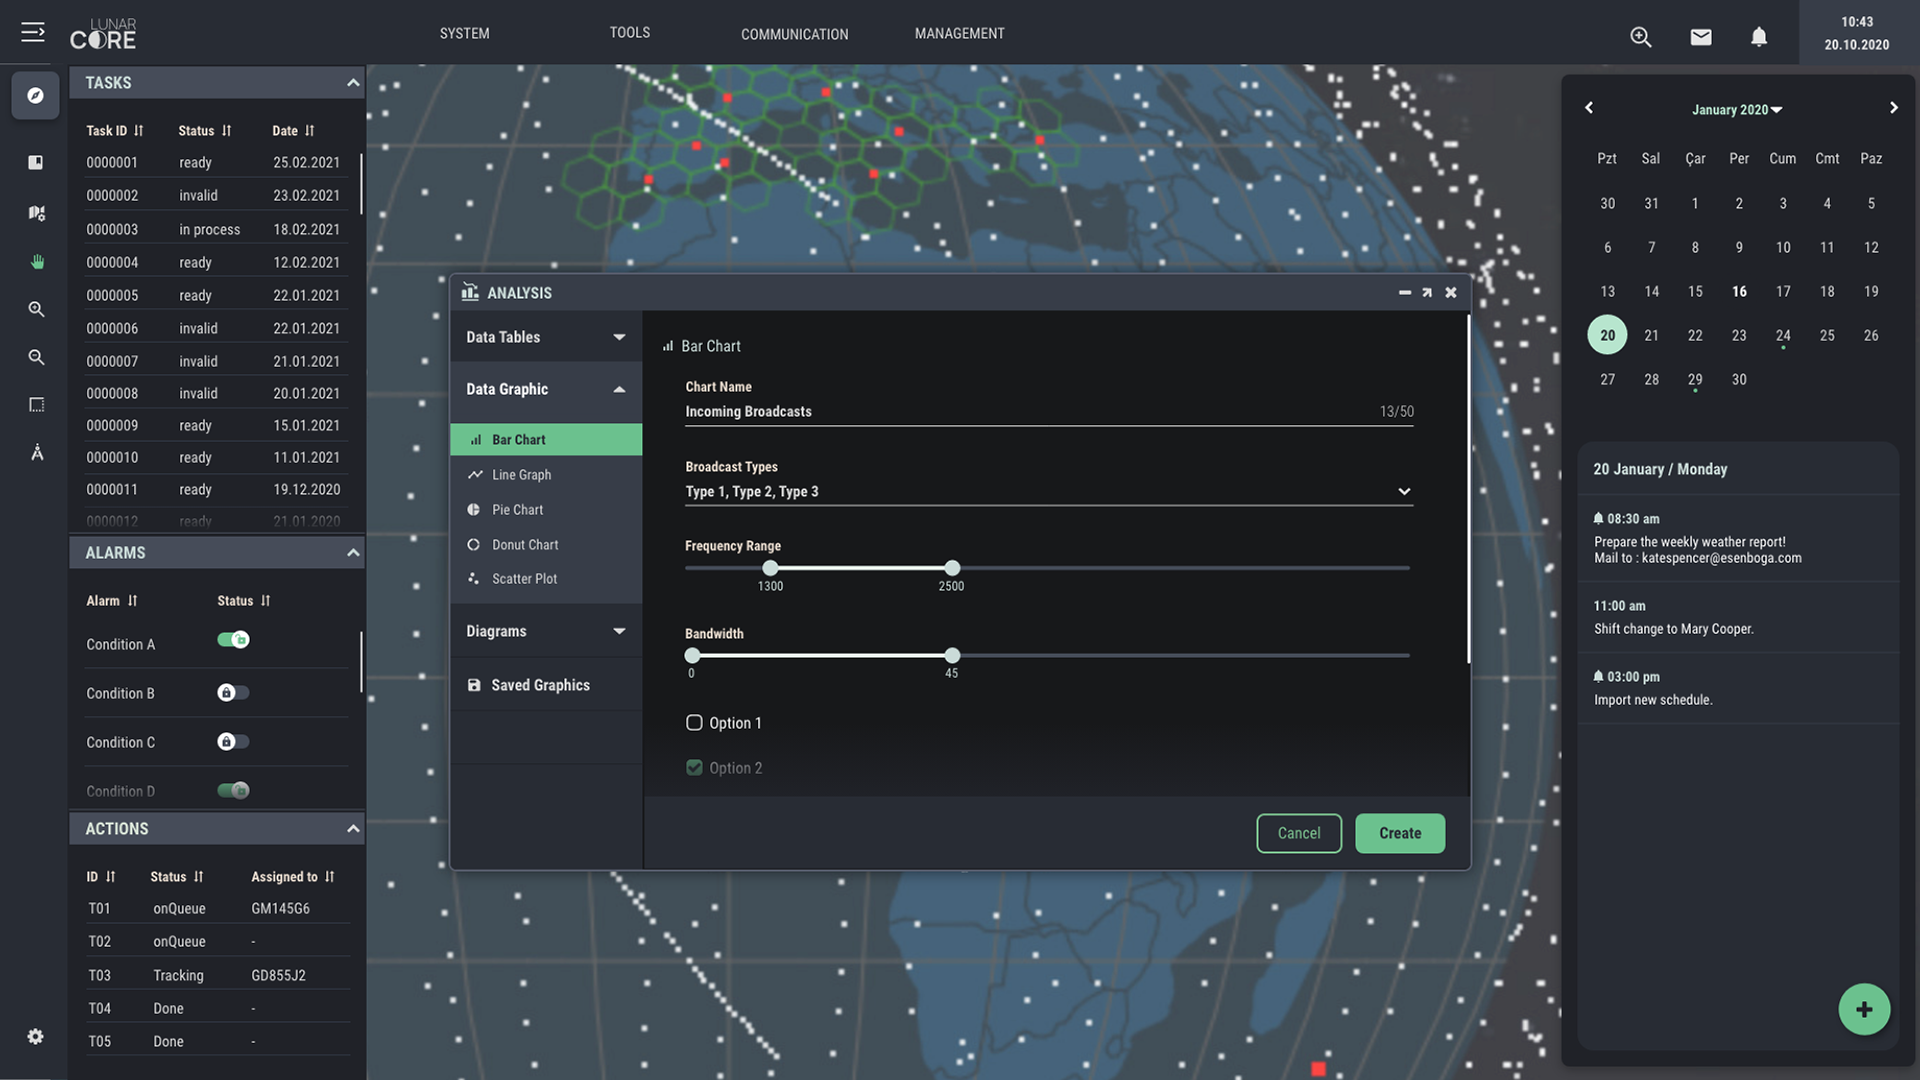This screenshot has height=1080, width=1920.
Task: Choose the area selection rectangle tool
Action: point(36,405)
